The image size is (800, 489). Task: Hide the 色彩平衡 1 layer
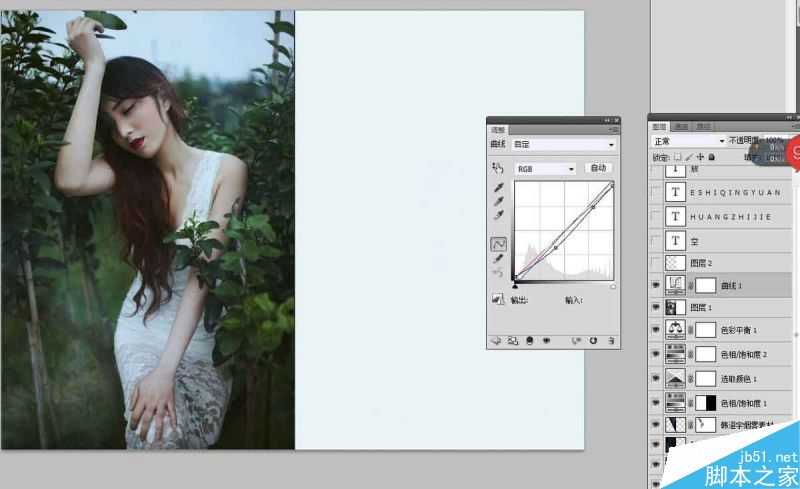click(655, 329)
